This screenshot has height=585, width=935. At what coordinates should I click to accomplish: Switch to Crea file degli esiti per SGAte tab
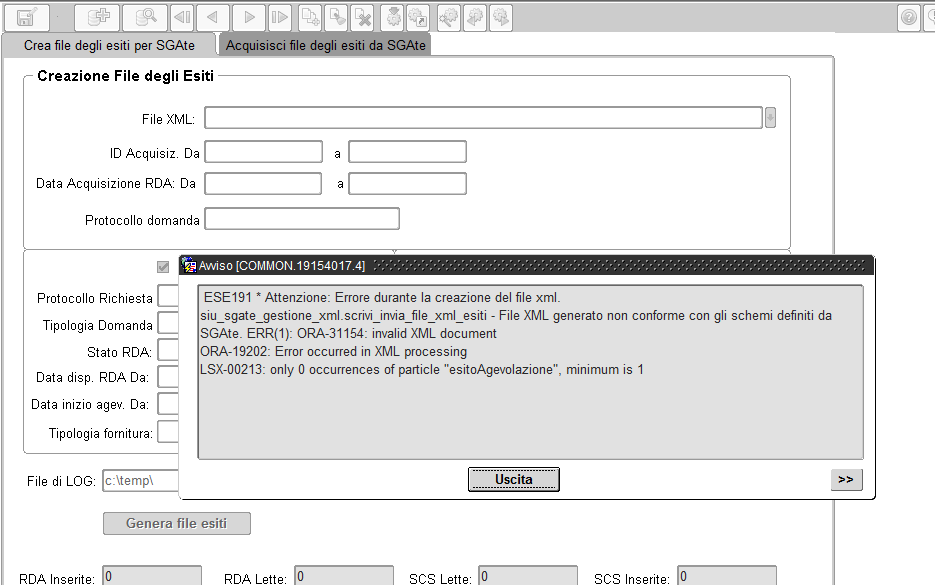click(109, 45)
